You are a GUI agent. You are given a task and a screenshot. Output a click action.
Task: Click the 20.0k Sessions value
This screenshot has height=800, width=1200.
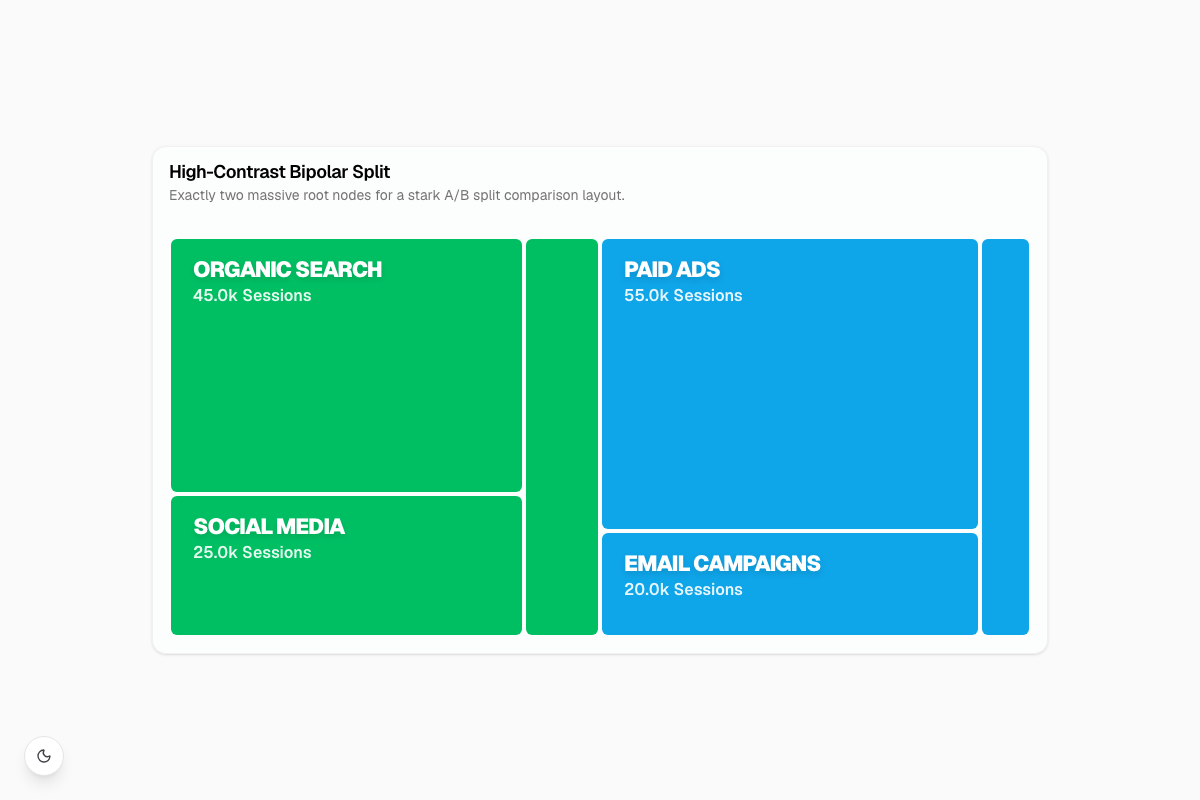pos(683,590)
